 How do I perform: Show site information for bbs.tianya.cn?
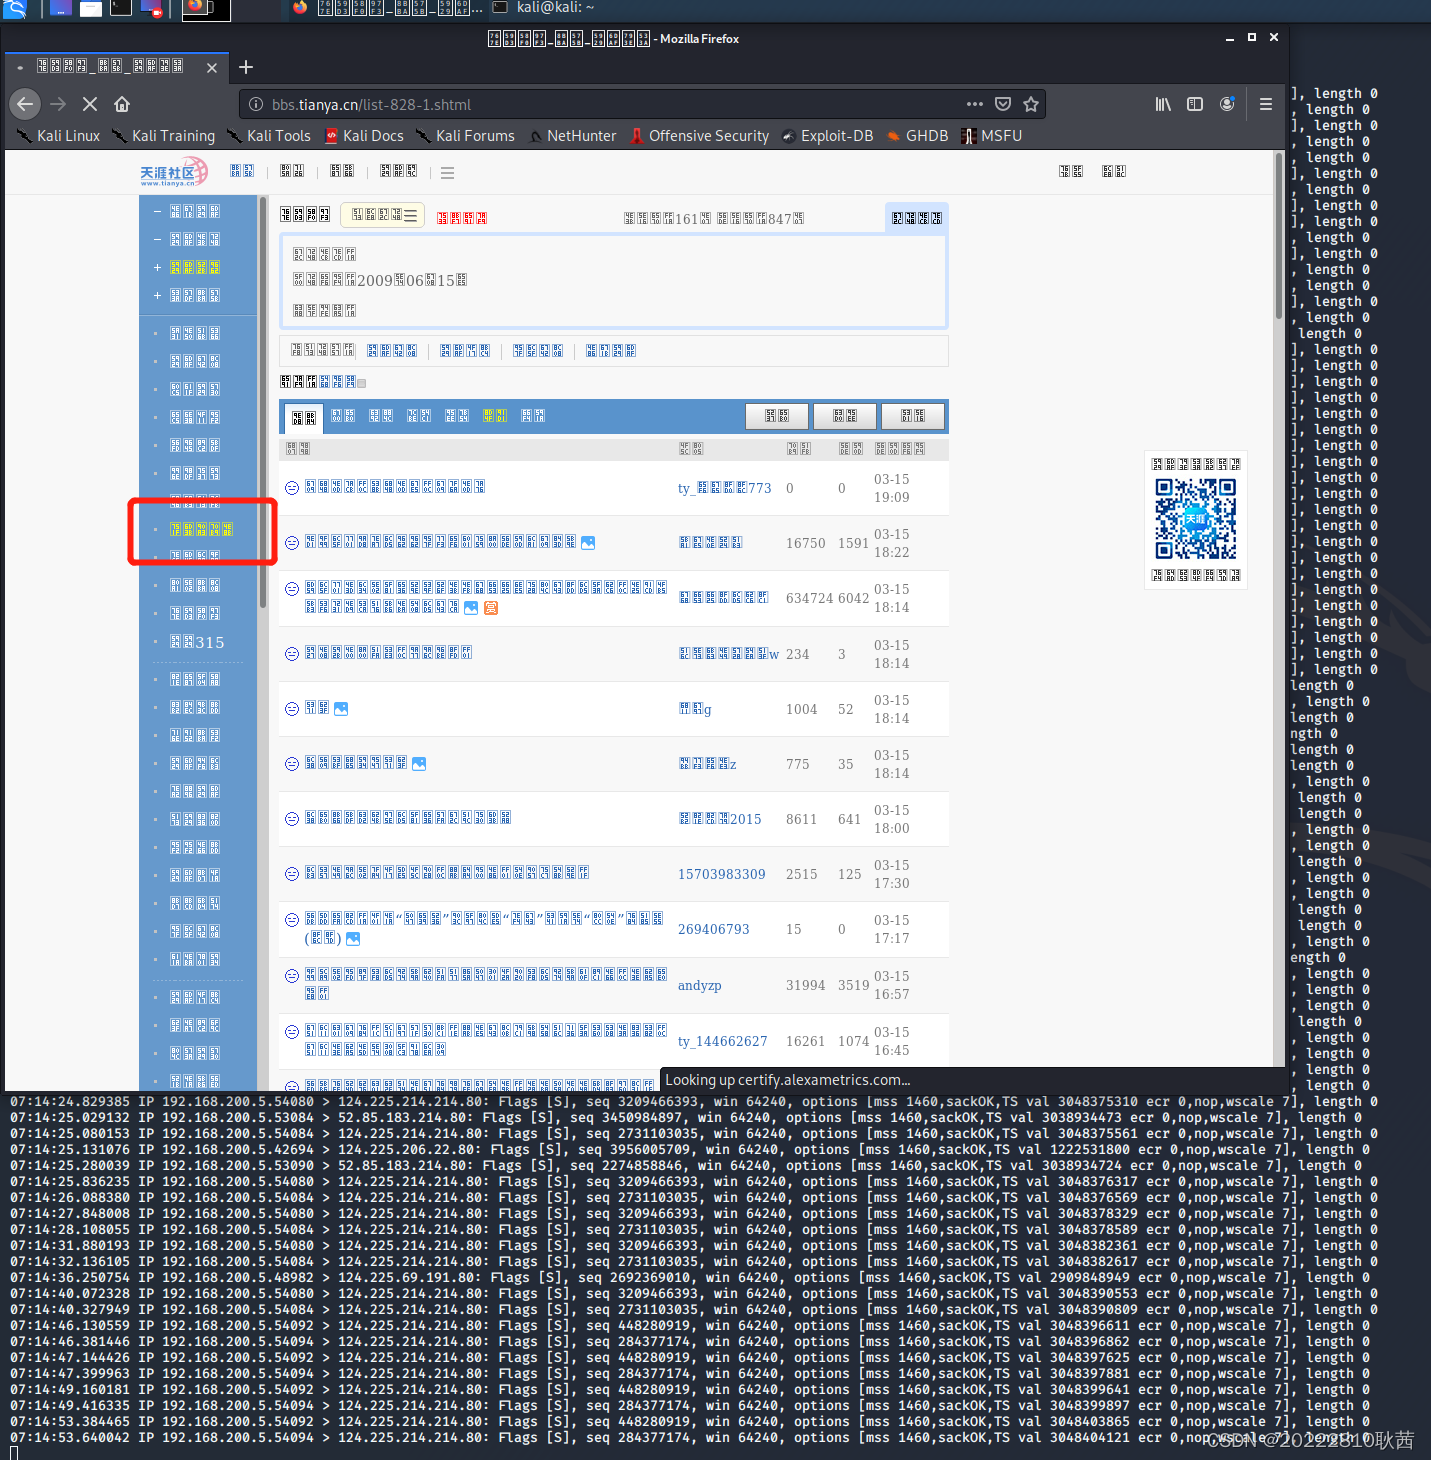[x=256, y=104]
